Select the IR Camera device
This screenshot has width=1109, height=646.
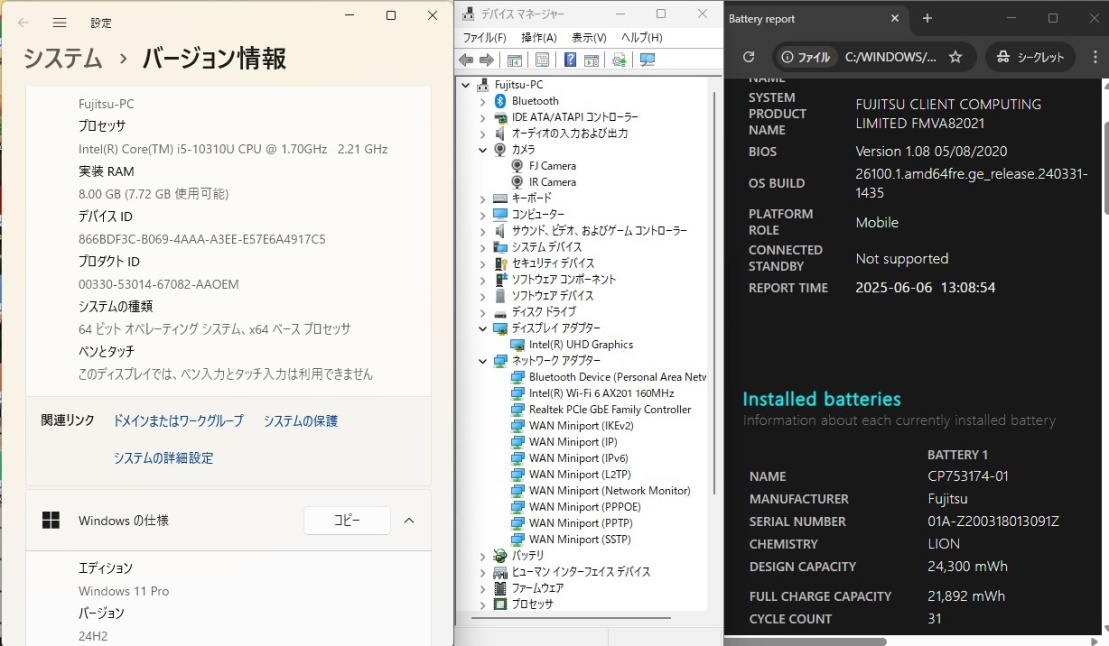[552, 182]
